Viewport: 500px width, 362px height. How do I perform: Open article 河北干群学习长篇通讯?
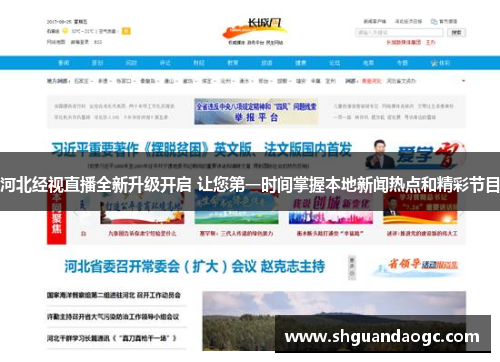[111, 338]
